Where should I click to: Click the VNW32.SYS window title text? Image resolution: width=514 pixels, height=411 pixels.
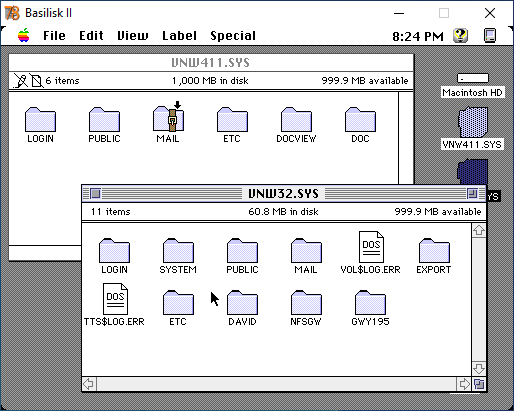coord(283,194)
